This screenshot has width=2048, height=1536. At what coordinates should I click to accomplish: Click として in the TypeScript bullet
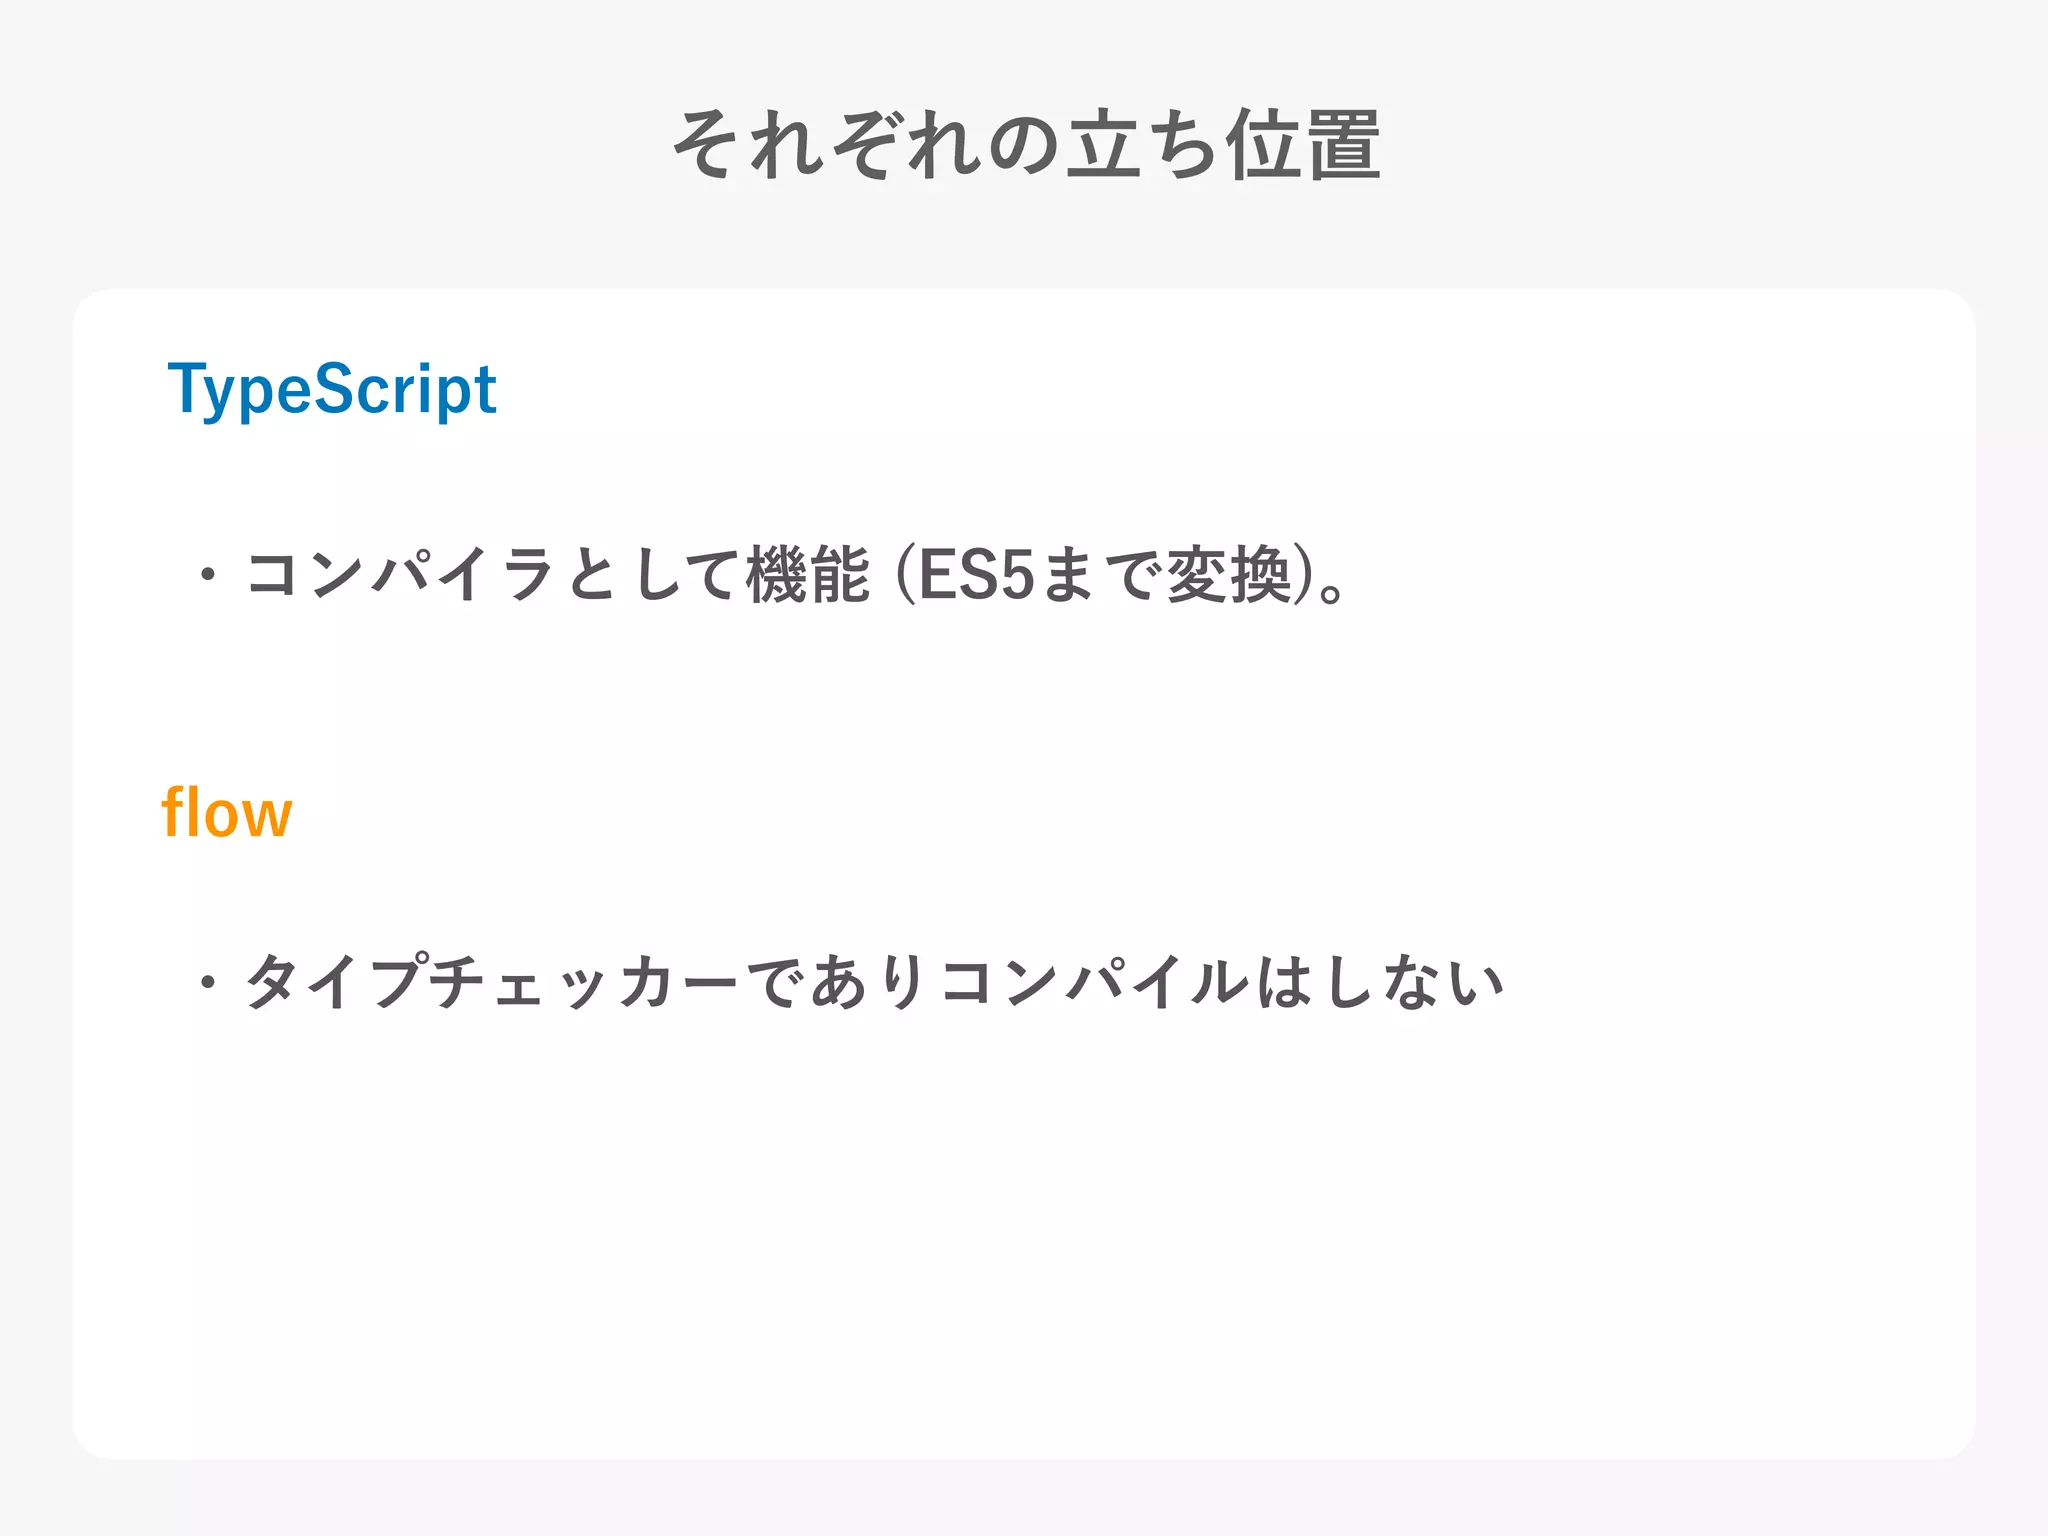pyautogui.click(x=653, y=575)
